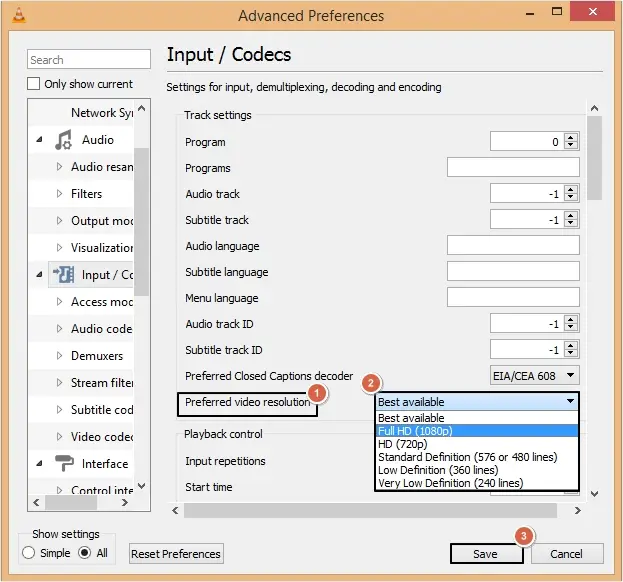Click tree panel horizontal scroll right arrow
This screenshot has width=623, height=582.
(x=125, y=503)
